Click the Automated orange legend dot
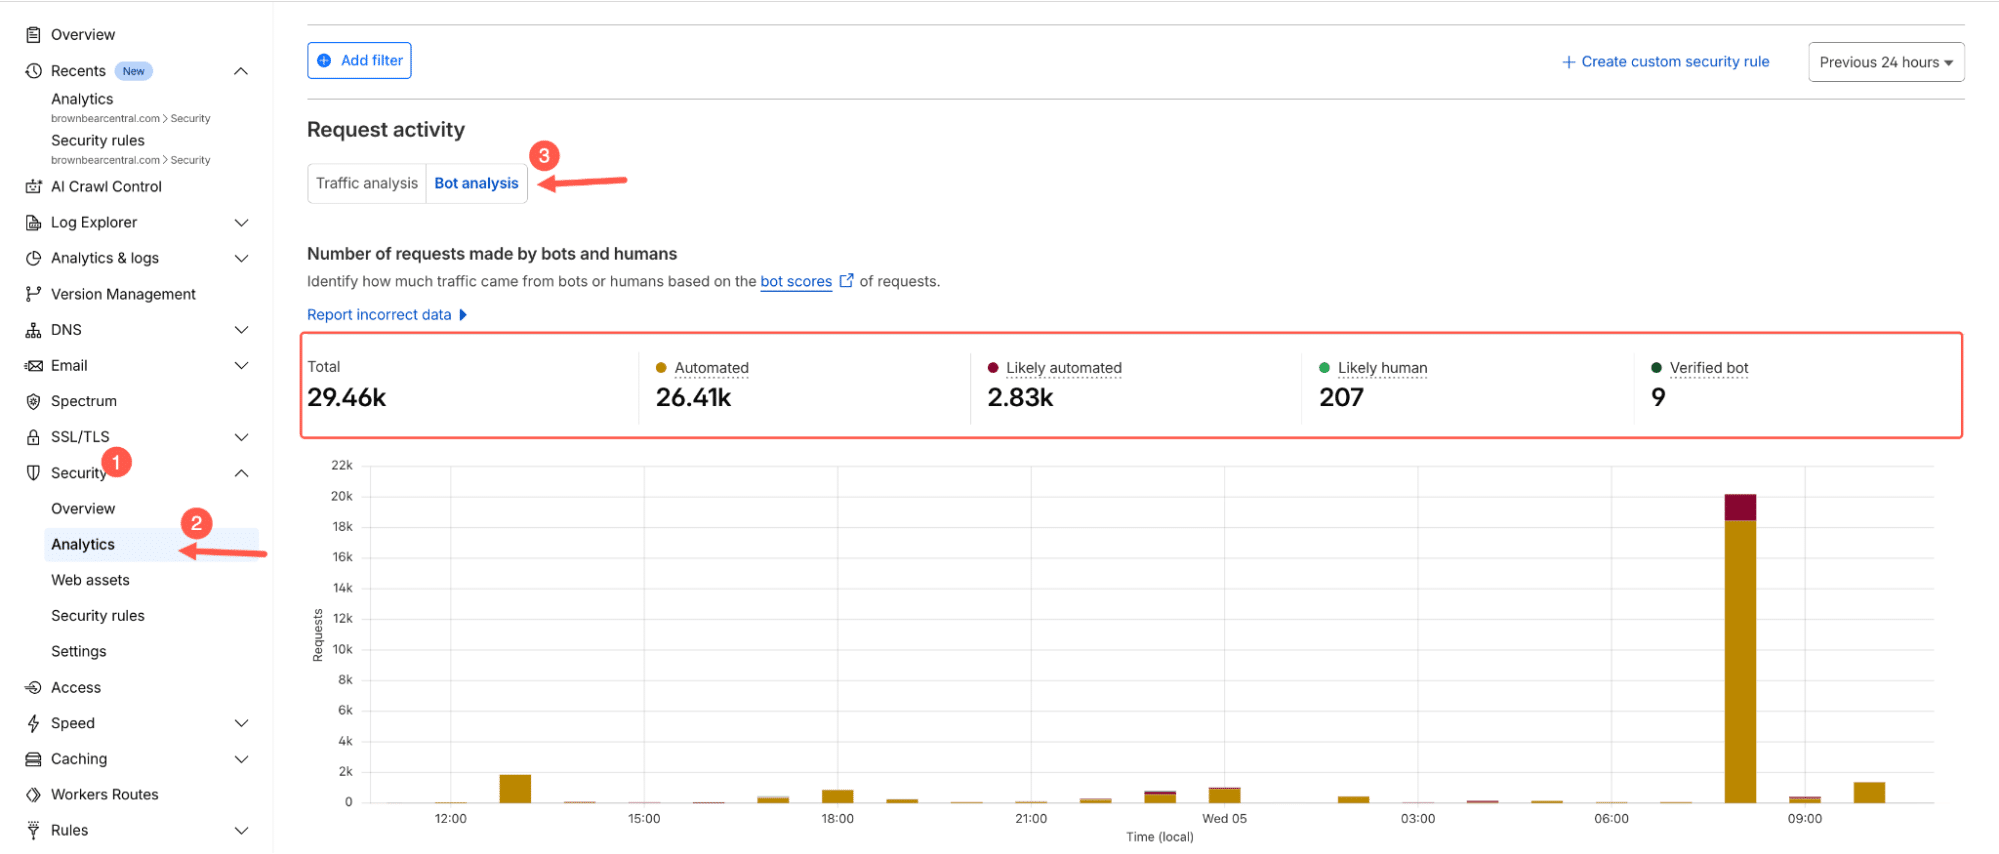1999x854 pixels. [x=661, y=368]
